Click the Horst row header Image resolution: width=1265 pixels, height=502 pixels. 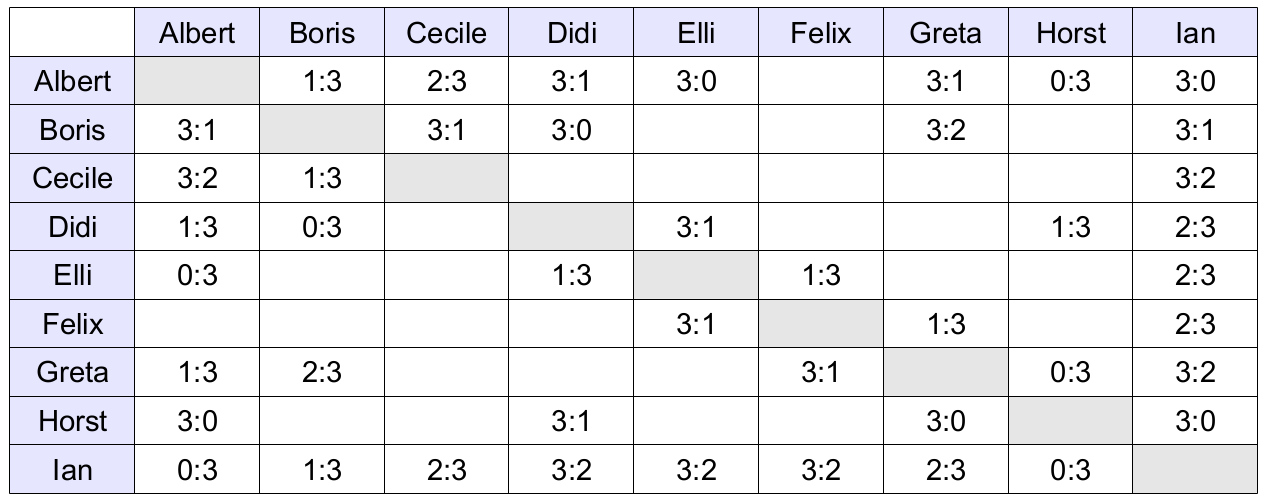pos(72,421)
